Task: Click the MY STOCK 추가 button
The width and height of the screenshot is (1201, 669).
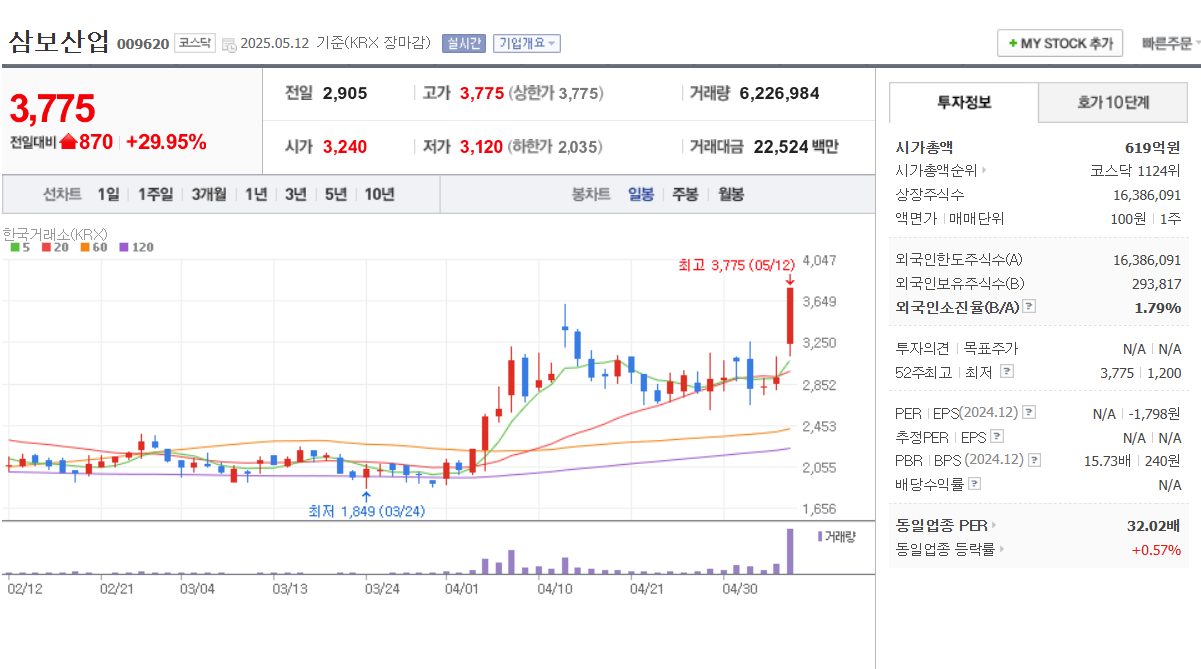Action: point(1060,43)
